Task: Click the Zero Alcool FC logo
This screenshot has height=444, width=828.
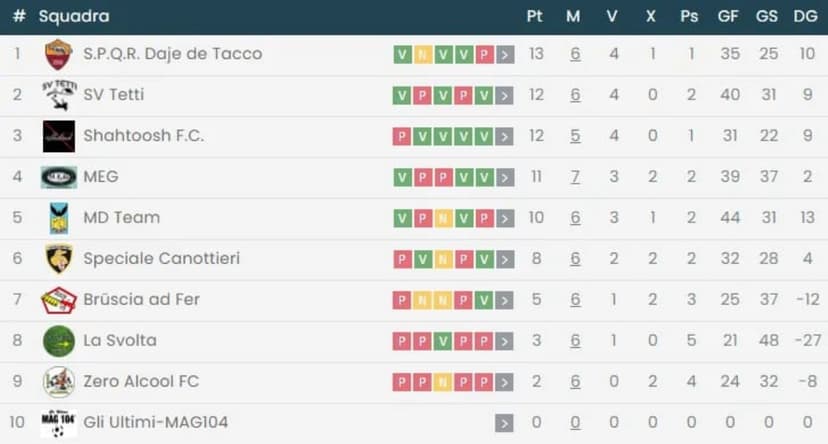Action: point(59,382)
